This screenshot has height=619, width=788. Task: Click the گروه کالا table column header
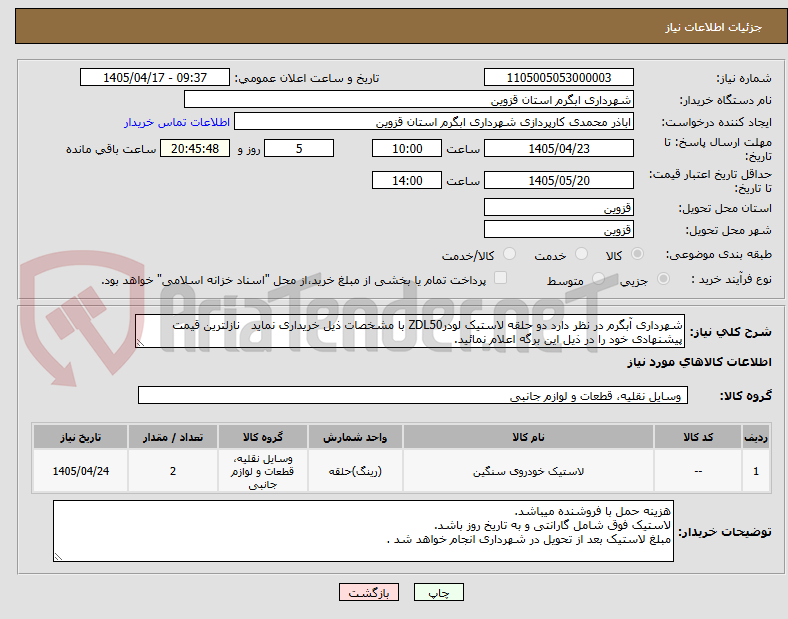pyautogui.click(x=263, y=437)
